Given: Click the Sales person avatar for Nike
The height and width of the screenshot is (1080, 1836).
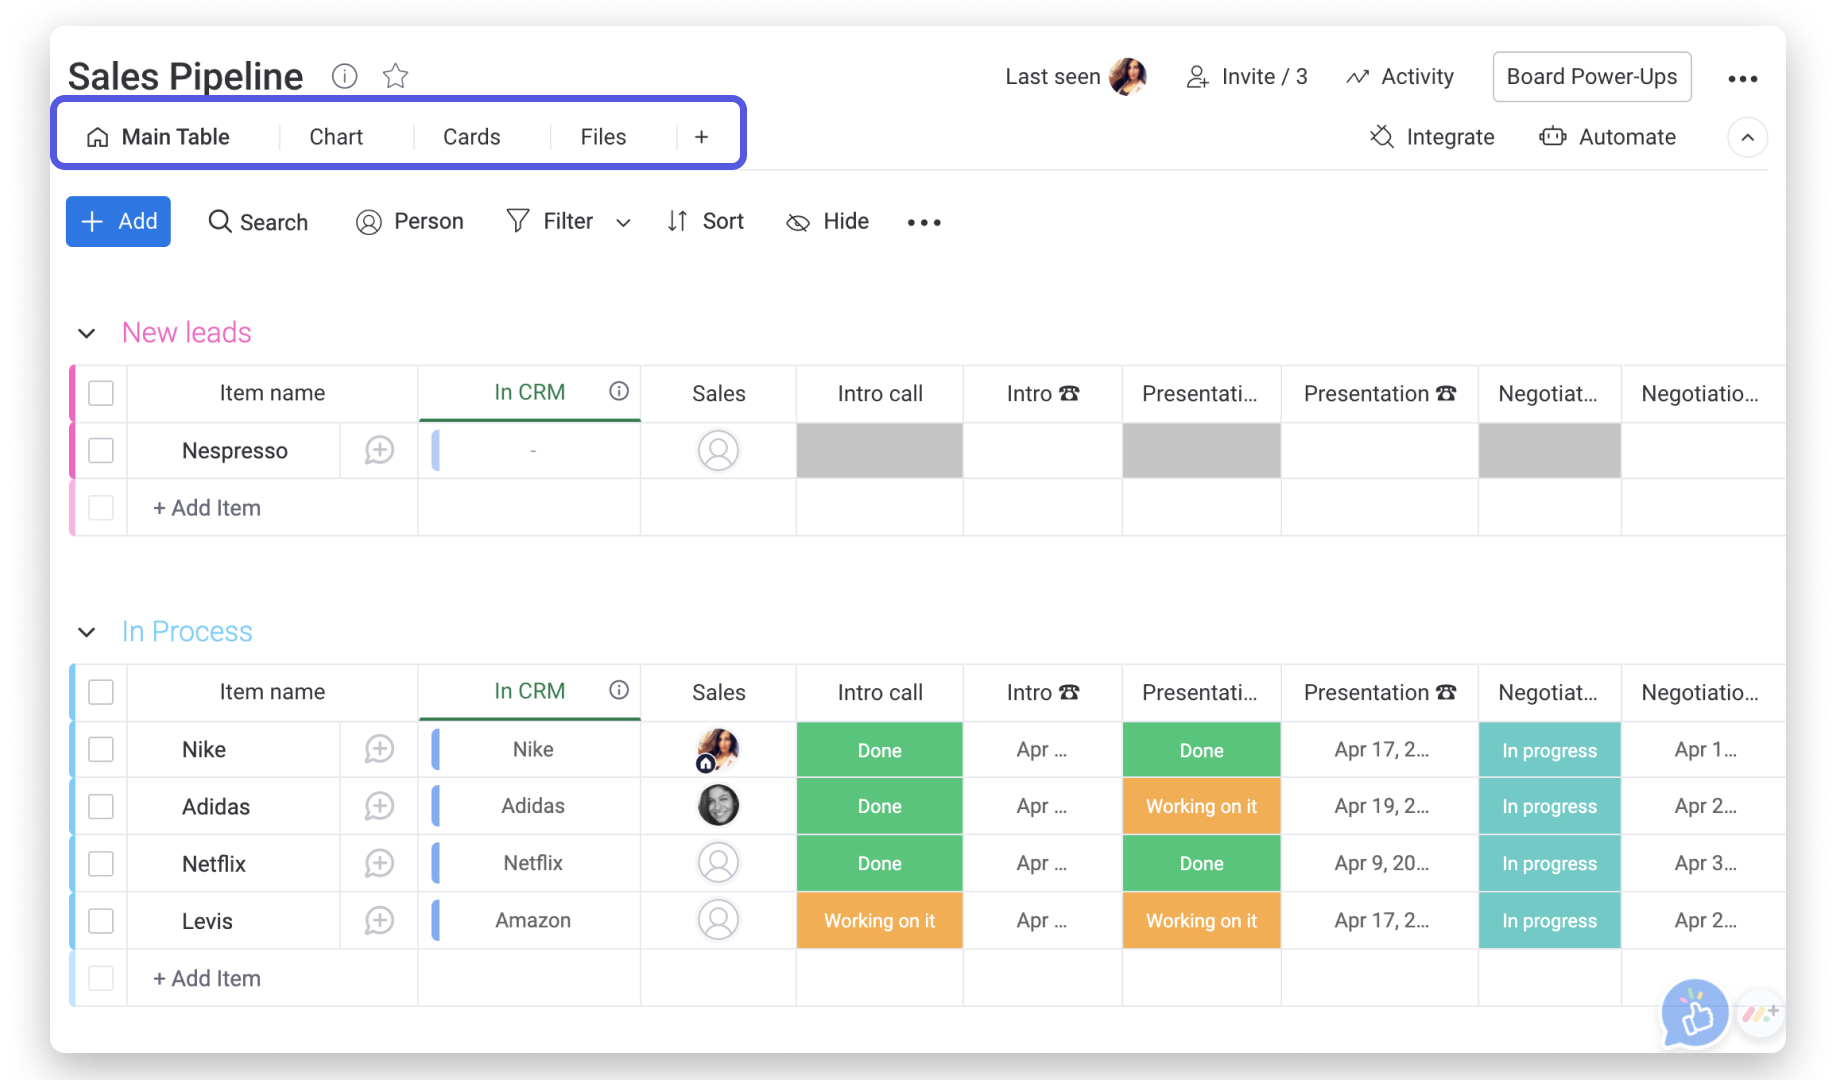Looking at the screenshot, I should pyautogui.click(x=718, y=749).
